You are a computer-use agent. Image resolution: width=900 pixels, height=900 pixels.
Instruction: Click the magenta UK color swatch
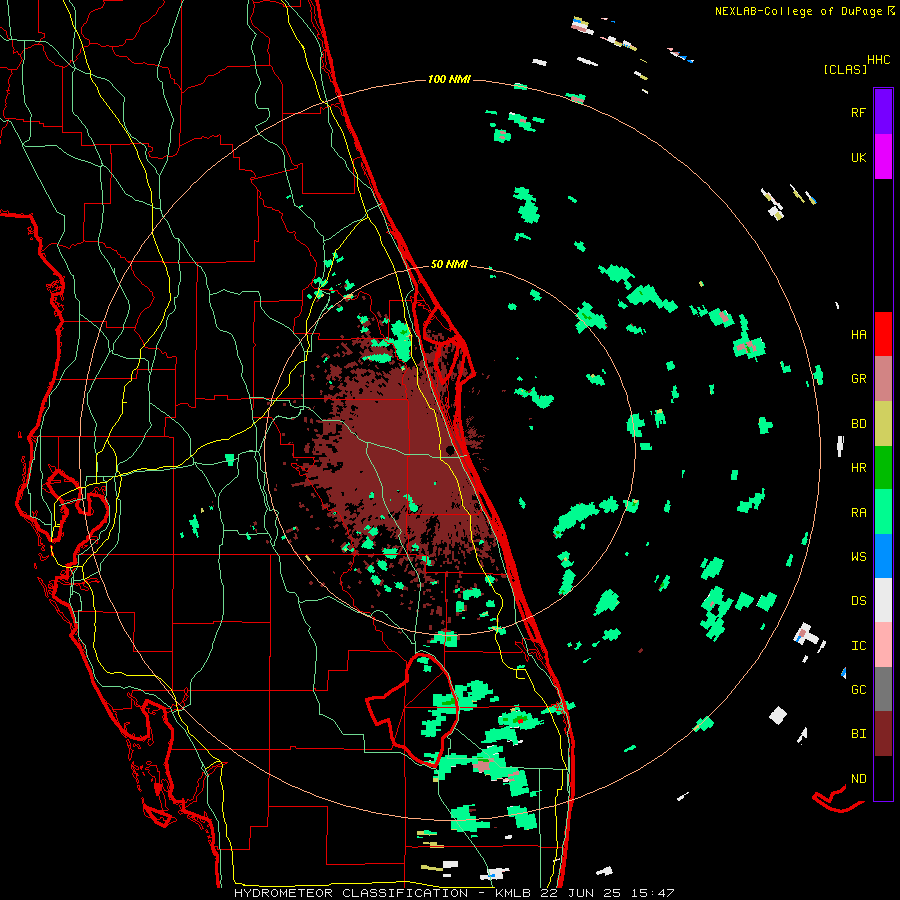[883, 157]
